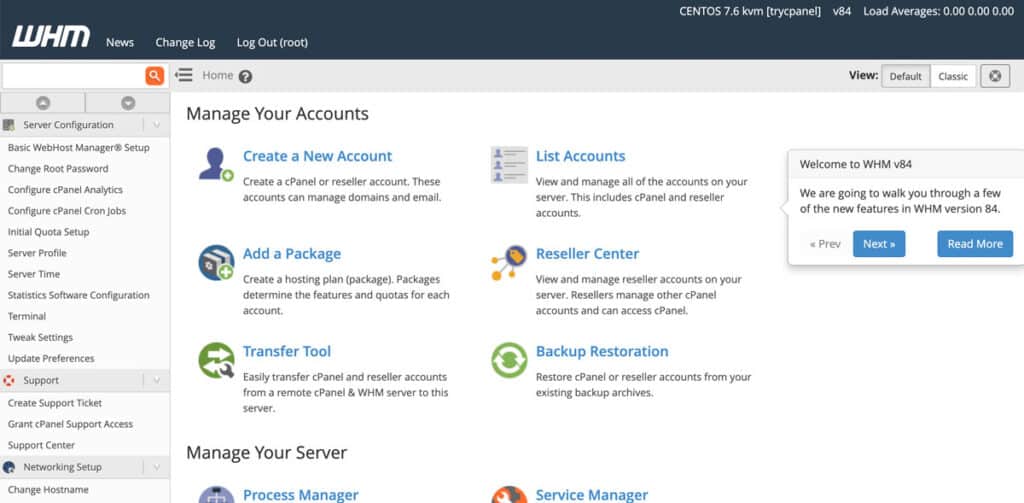Open Change Log in top menu
The width and height of the screenshot is (1024, 503).
(x=185, y=42)
